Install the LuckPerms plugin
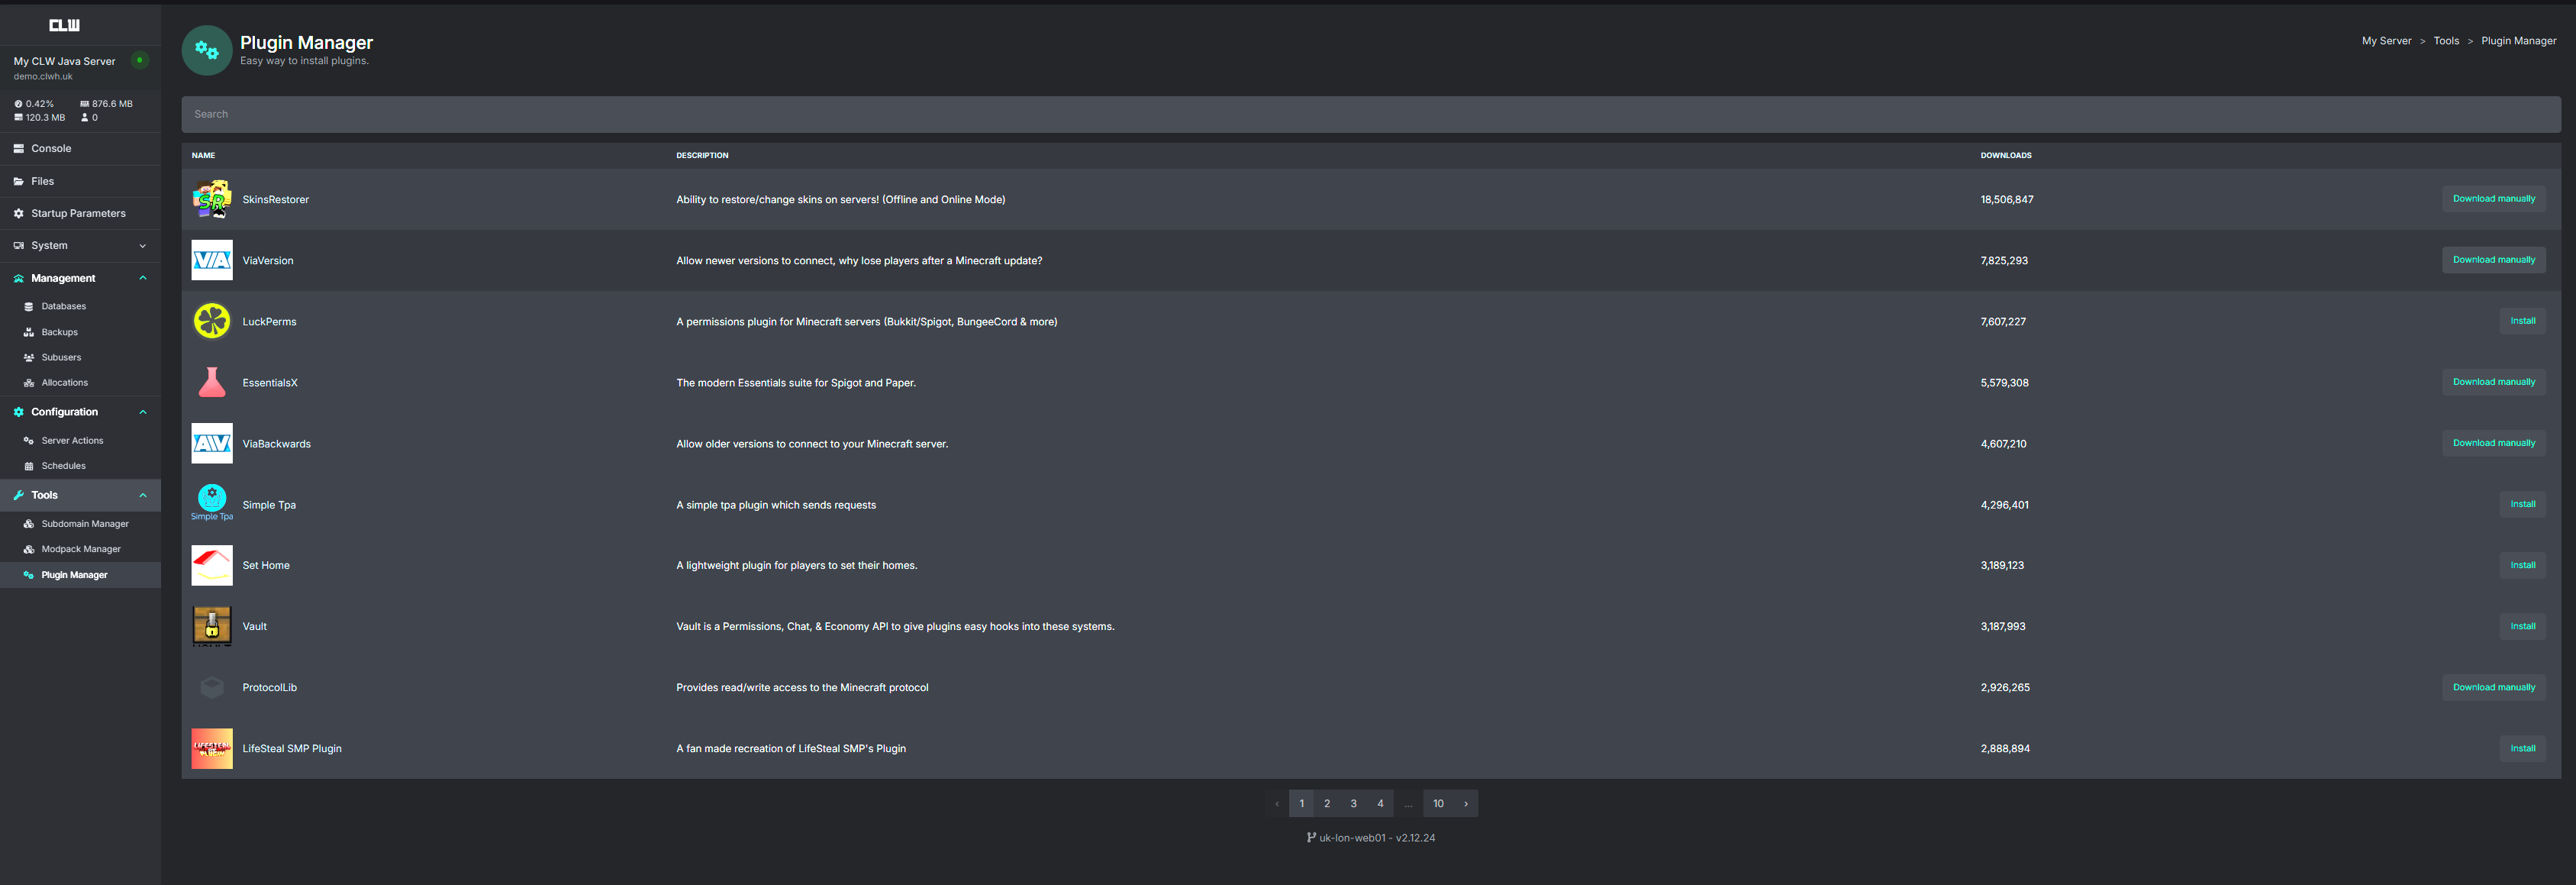This screenshot has height=885, width=2576. (x=2522, y=321)
